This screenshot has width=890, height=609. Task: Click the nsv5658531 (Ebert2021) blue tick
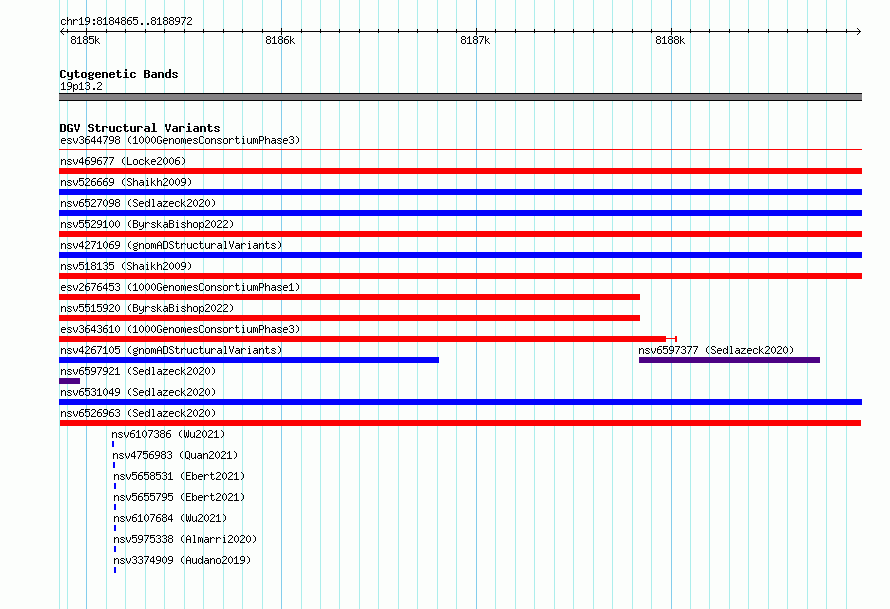tap(115, 486)
